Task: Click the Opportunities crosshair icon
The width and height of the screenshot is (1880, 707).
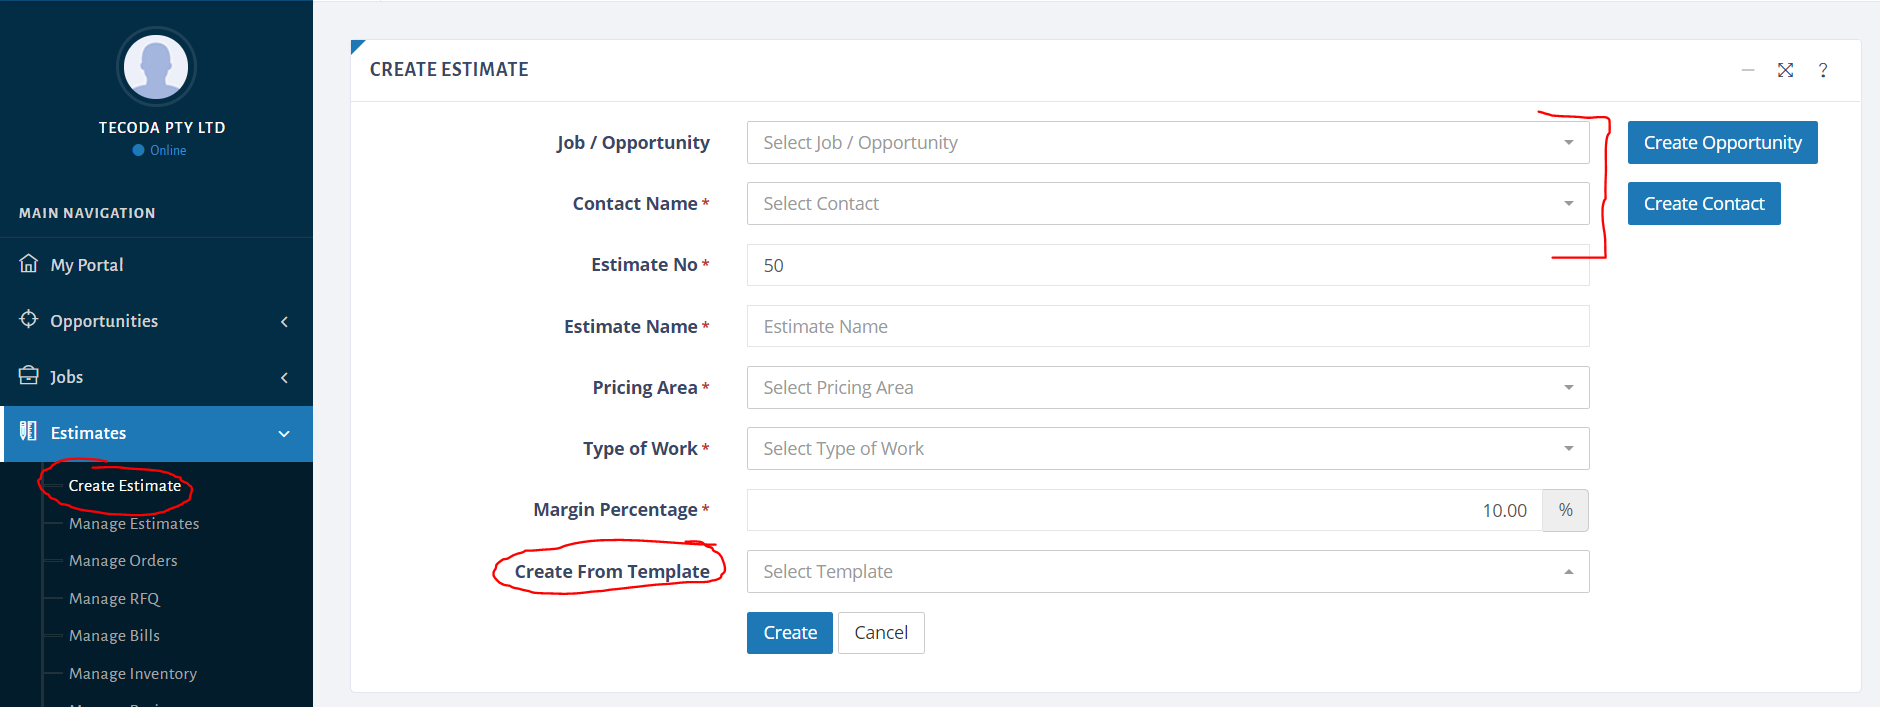Action: click(x=29, y=320)
